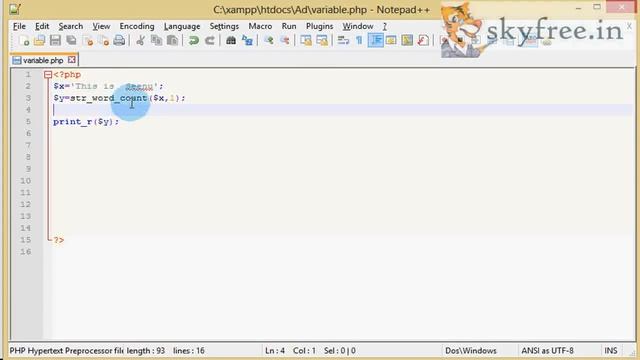Collapse the <?php fold marker
The image size is (640, 360).
[x=48, y=75]
